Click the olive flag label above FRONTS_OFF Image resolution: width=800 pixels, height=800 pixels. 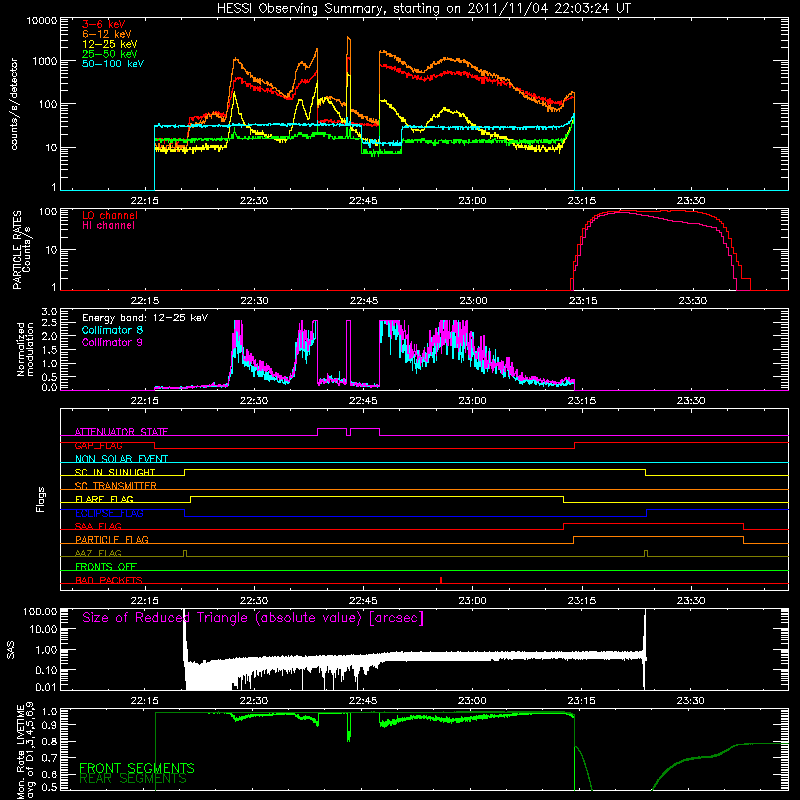(x=98, y=554)
